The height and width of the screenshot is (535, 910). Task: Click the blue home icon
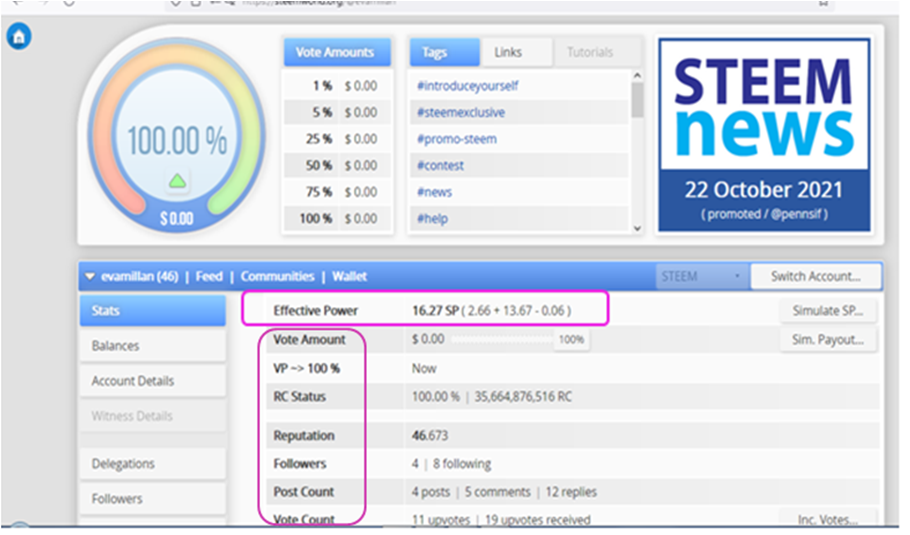[x=19, y=37]
